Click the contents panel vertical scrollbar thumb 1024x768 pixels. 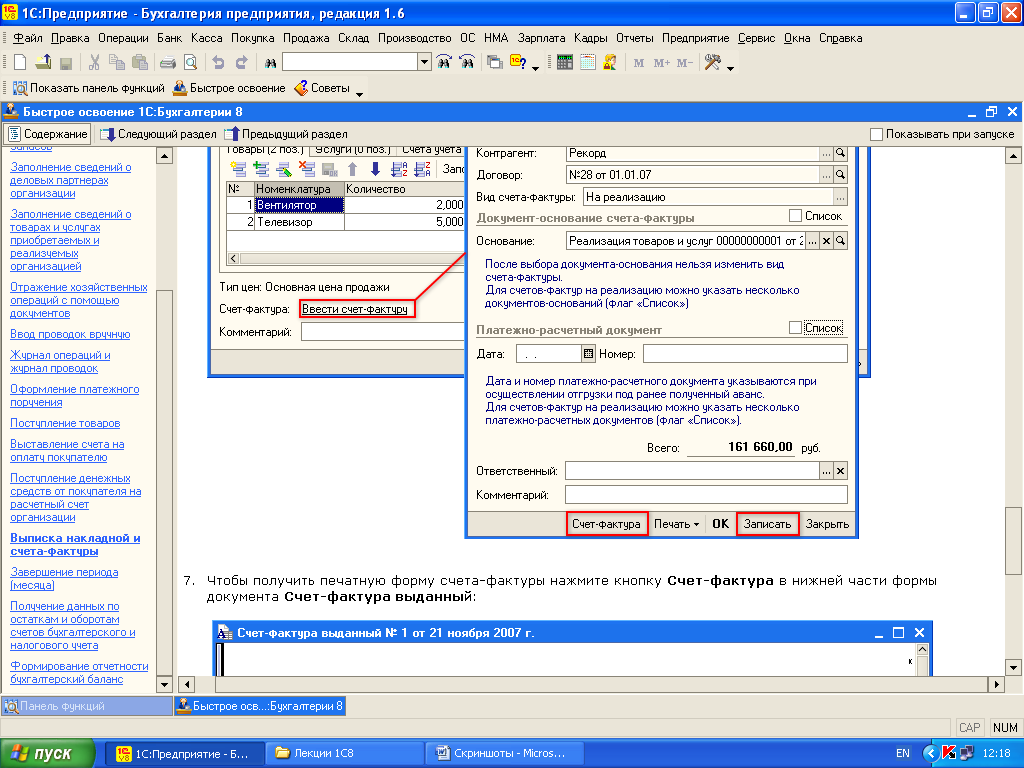pyautogui.click(x=165, y=483)
